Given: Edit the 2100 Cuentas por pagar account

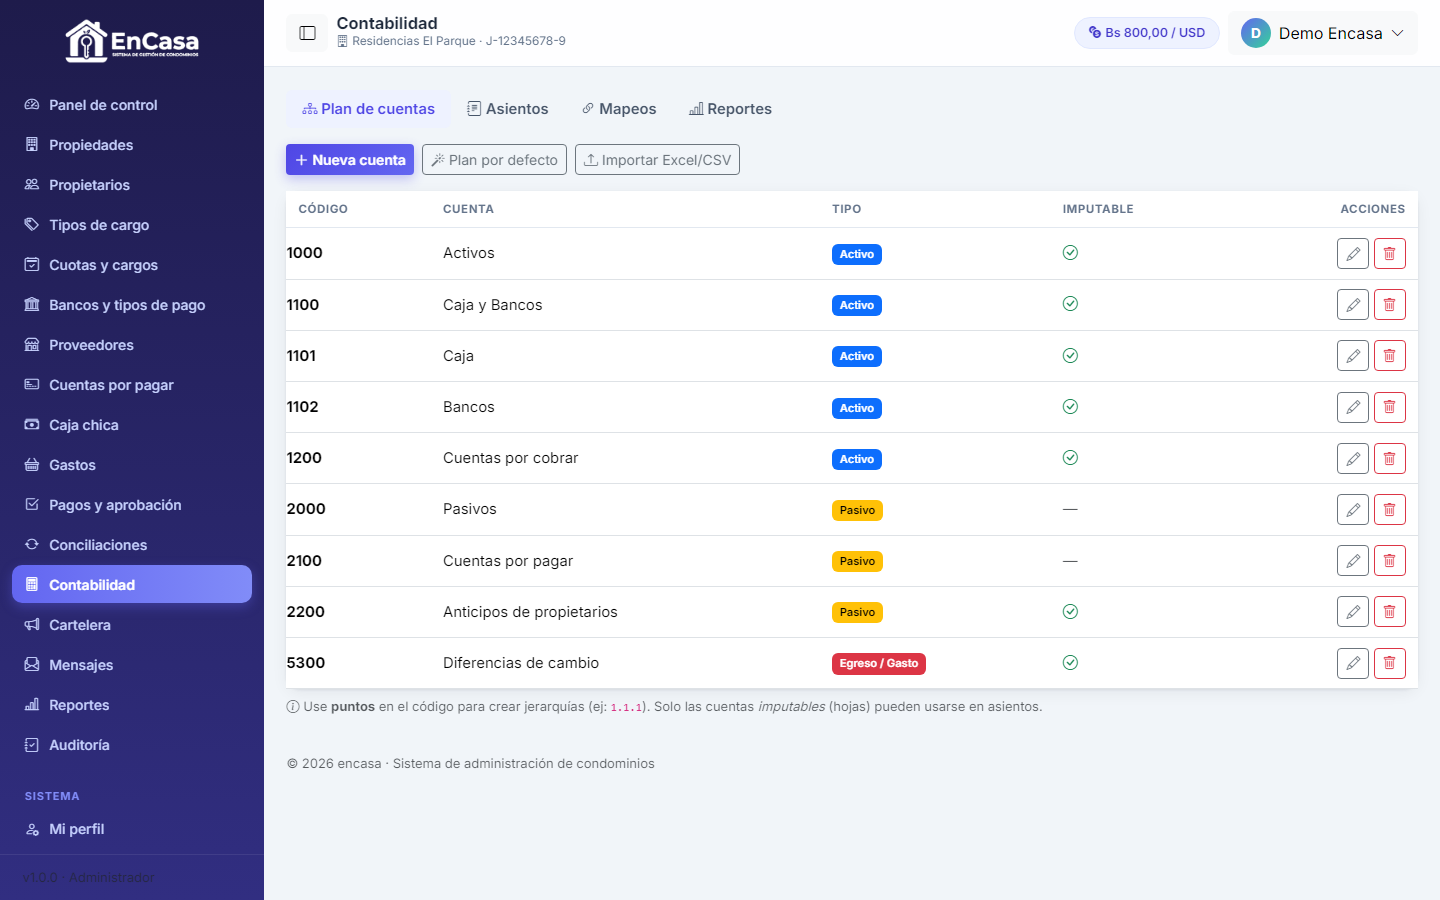Looking at the screenshot, I should click(x=1353, y=561).
